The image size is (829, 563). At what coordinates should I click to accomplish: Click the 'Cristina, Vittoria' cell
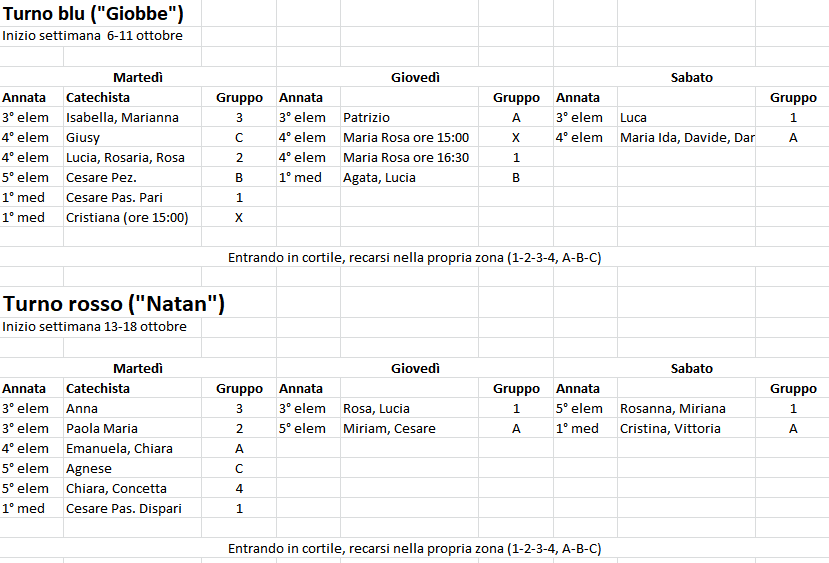click(686, 428)
